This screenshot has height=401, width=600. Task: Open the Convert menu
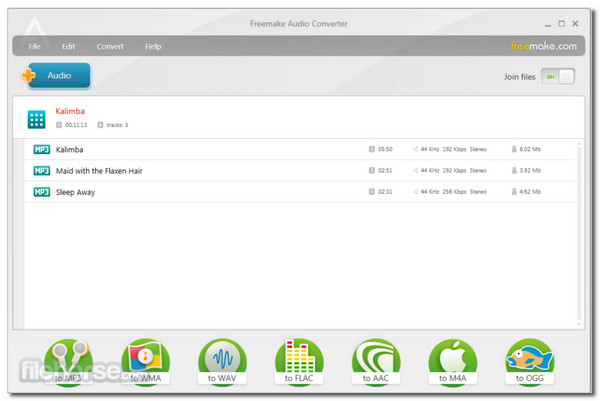pos(110,46)
